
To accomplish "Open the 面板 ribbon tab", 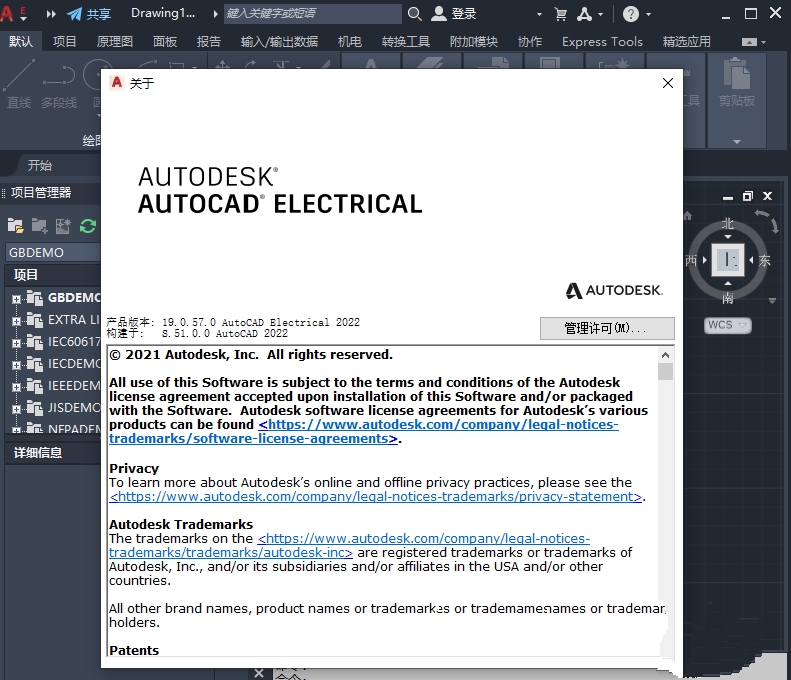I will (x=165, y=41).
